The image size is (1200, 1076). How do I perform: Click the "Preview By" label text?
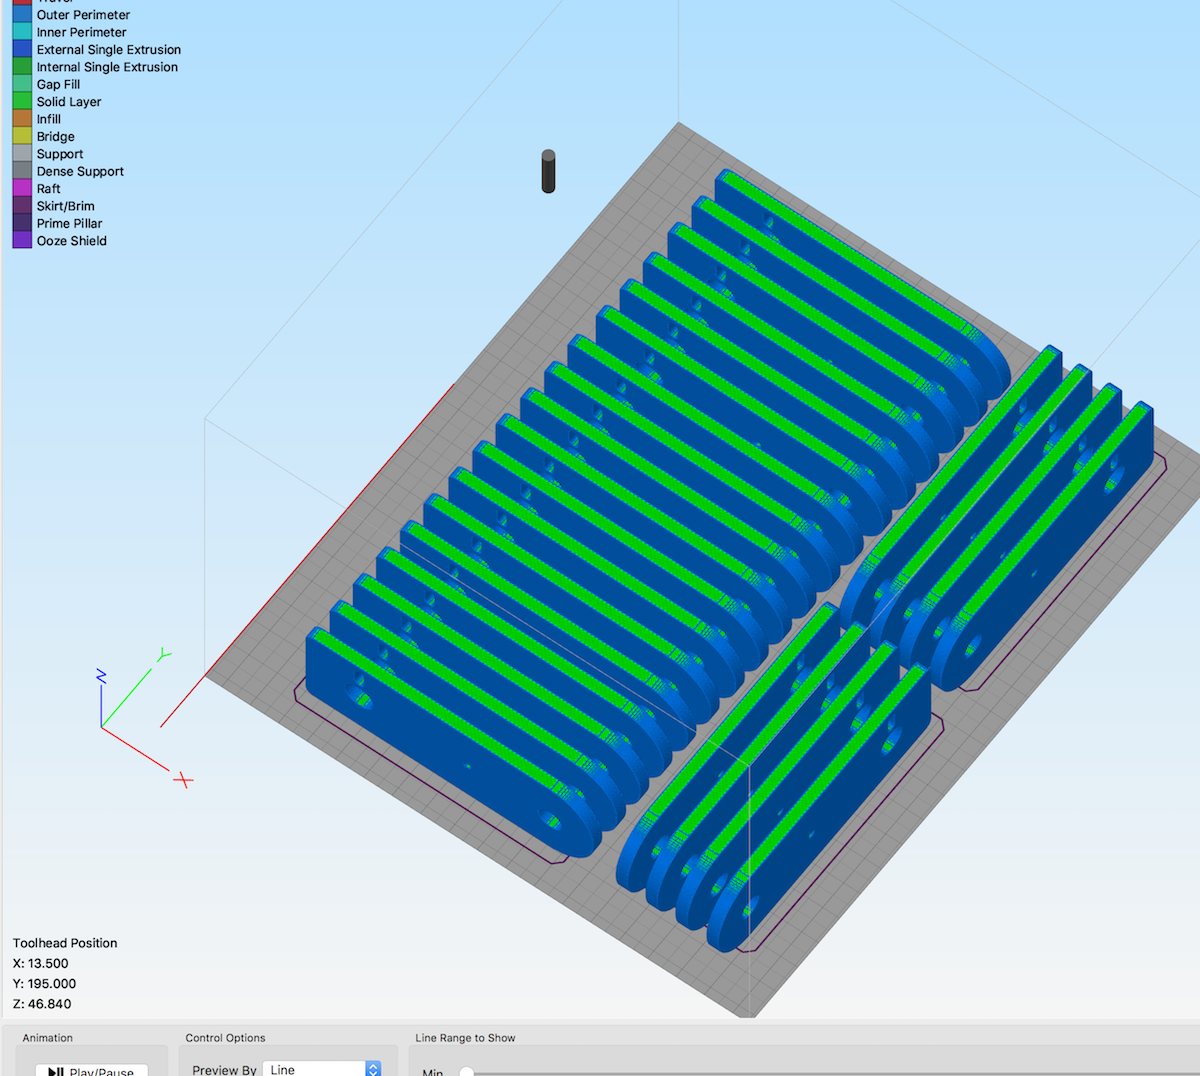pos(224,1070)
